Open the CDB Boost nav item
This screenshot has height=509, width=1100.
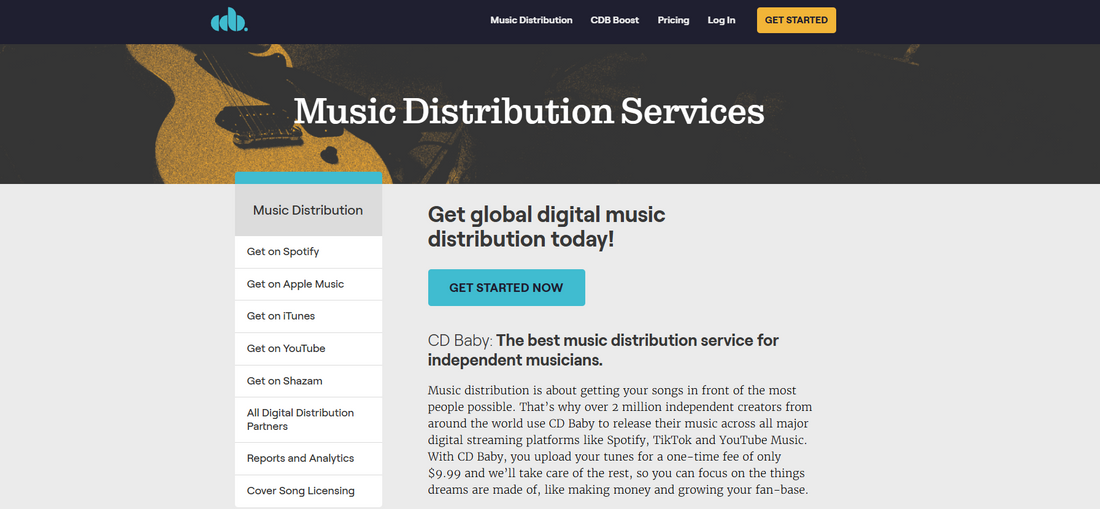614,20
